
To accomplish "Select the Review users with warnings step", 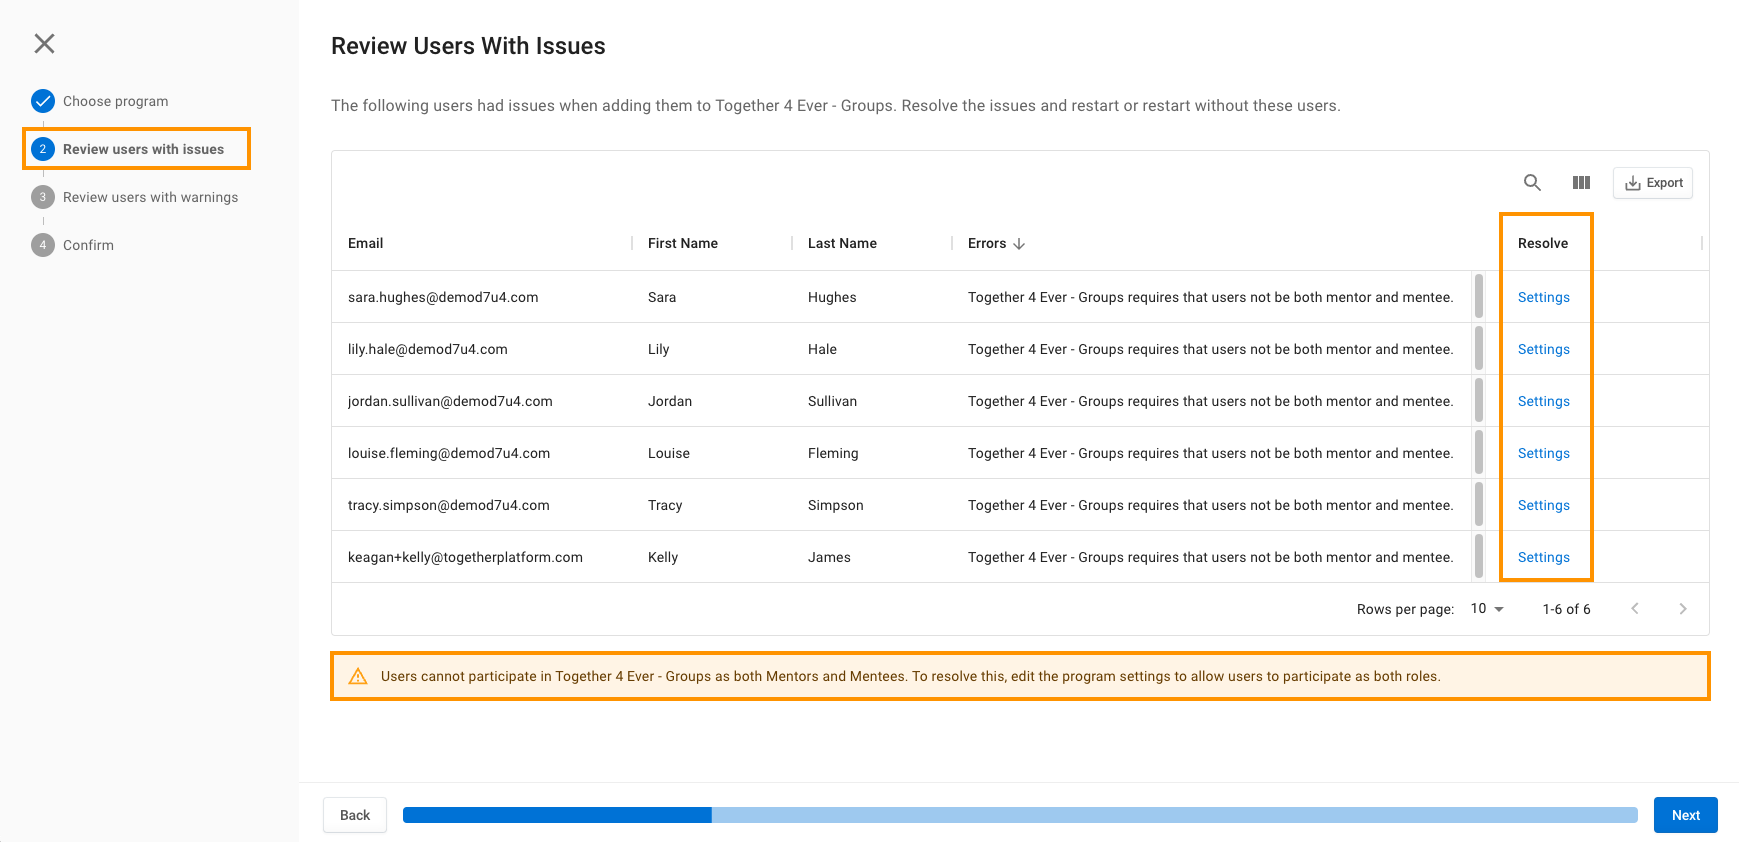I will (x=150, y=197).
